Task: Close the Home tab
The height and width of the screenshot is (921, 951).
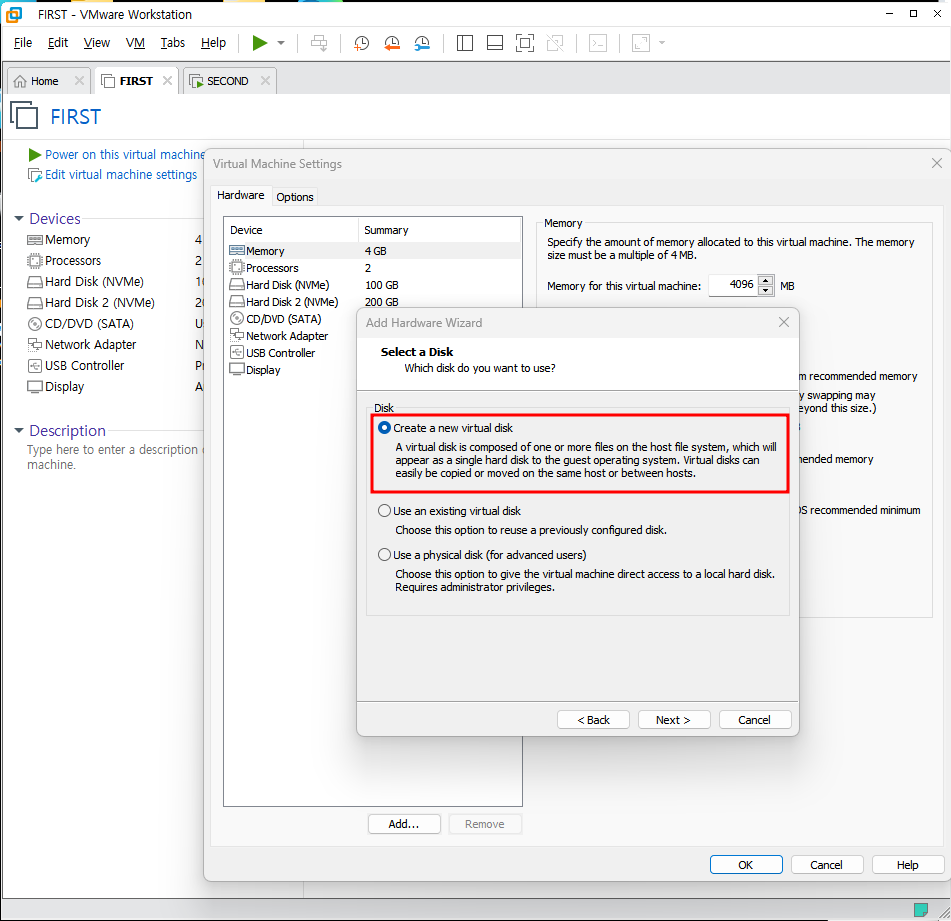Action: tap(79, 81)
